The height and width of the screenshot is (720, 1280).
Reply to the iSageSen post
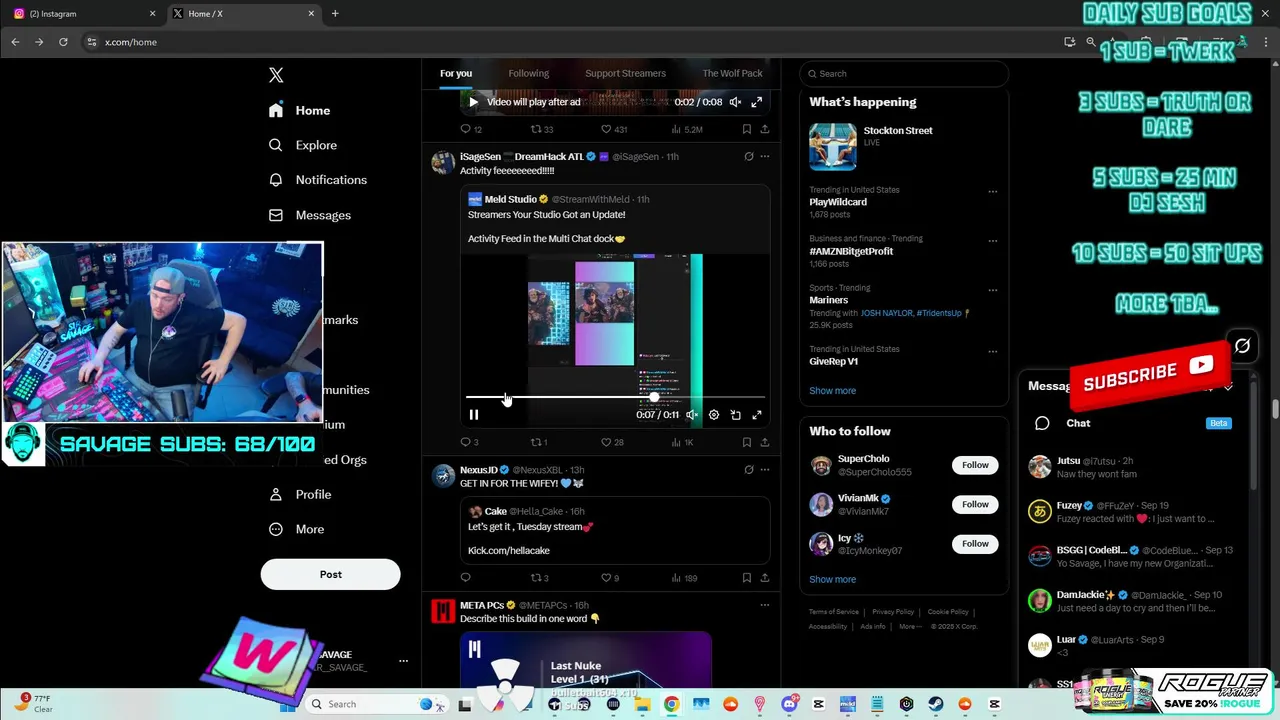click(x=469, y=442)
